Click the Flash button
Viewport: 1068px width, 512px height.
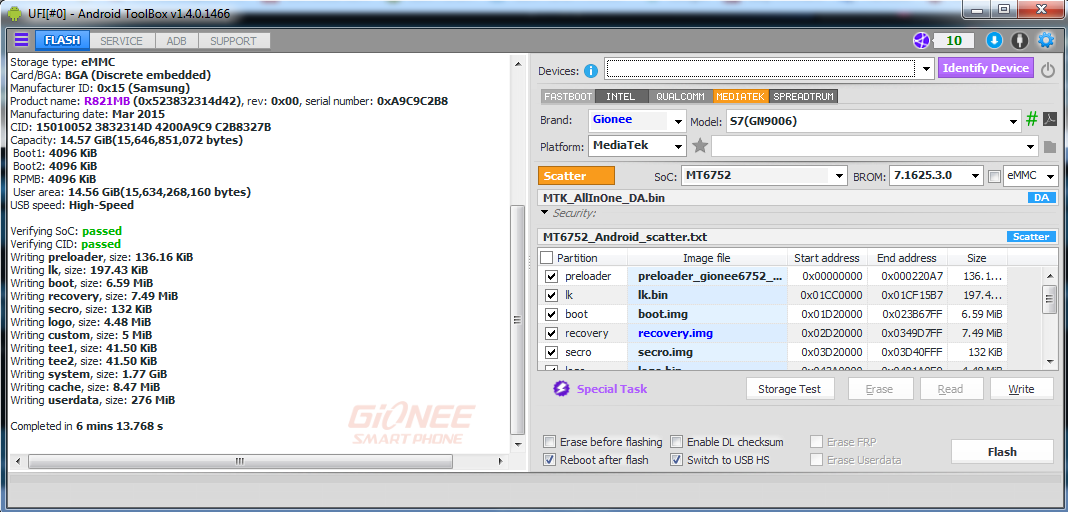point(1002,451)
